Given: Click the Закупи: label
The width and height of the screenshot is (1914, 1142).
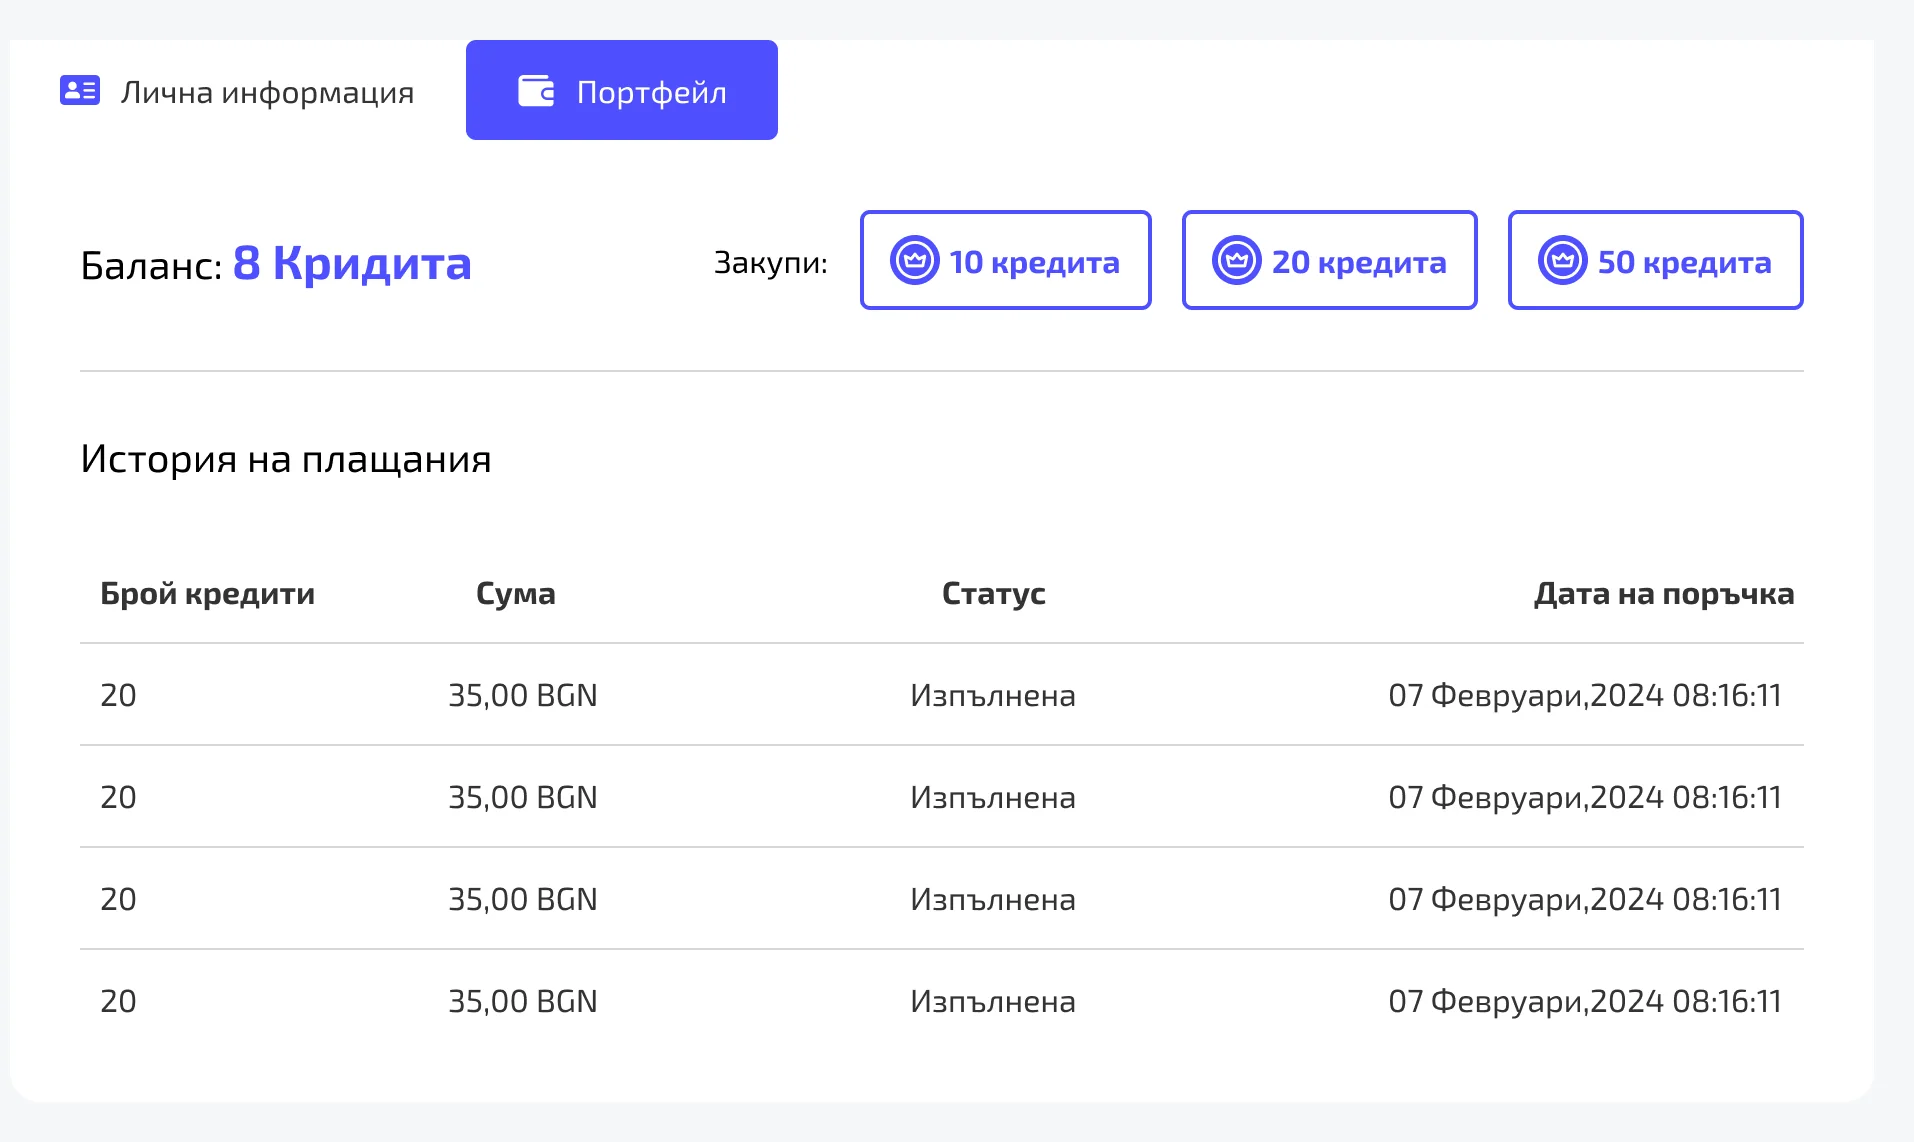Looking at the screenshot, I should (771, 263).
